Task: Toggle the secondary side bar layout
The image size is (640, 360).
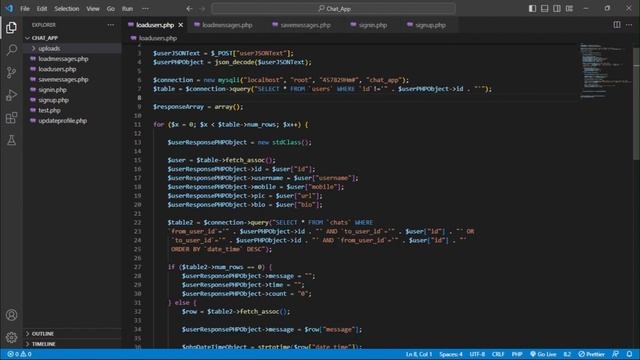Action: point(557,9)
